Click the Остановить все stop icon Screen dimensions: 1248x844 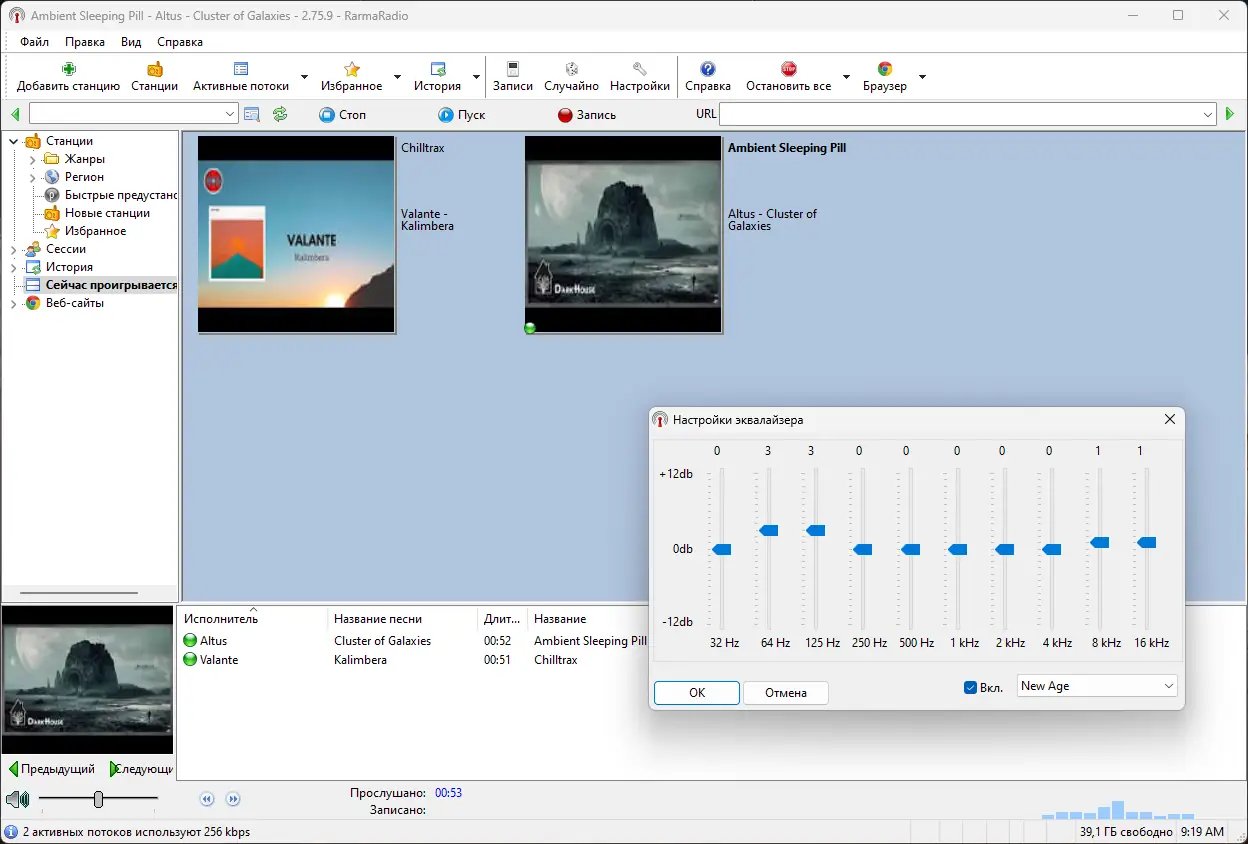click(788, 69)
